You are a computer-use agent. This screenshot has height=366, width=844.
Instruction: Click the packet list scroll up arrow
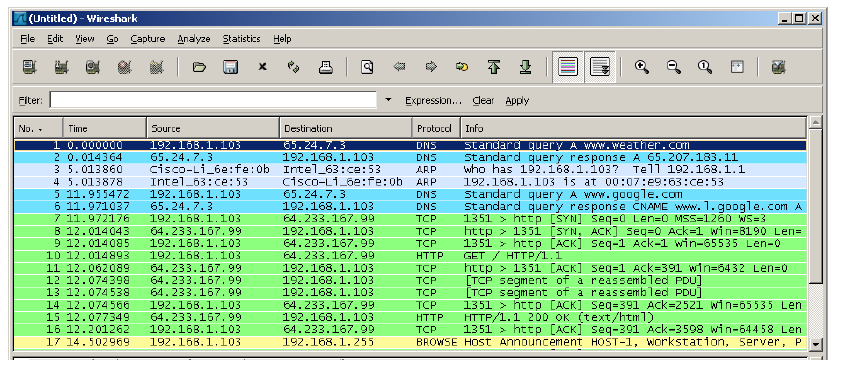[x=815, y=123]
